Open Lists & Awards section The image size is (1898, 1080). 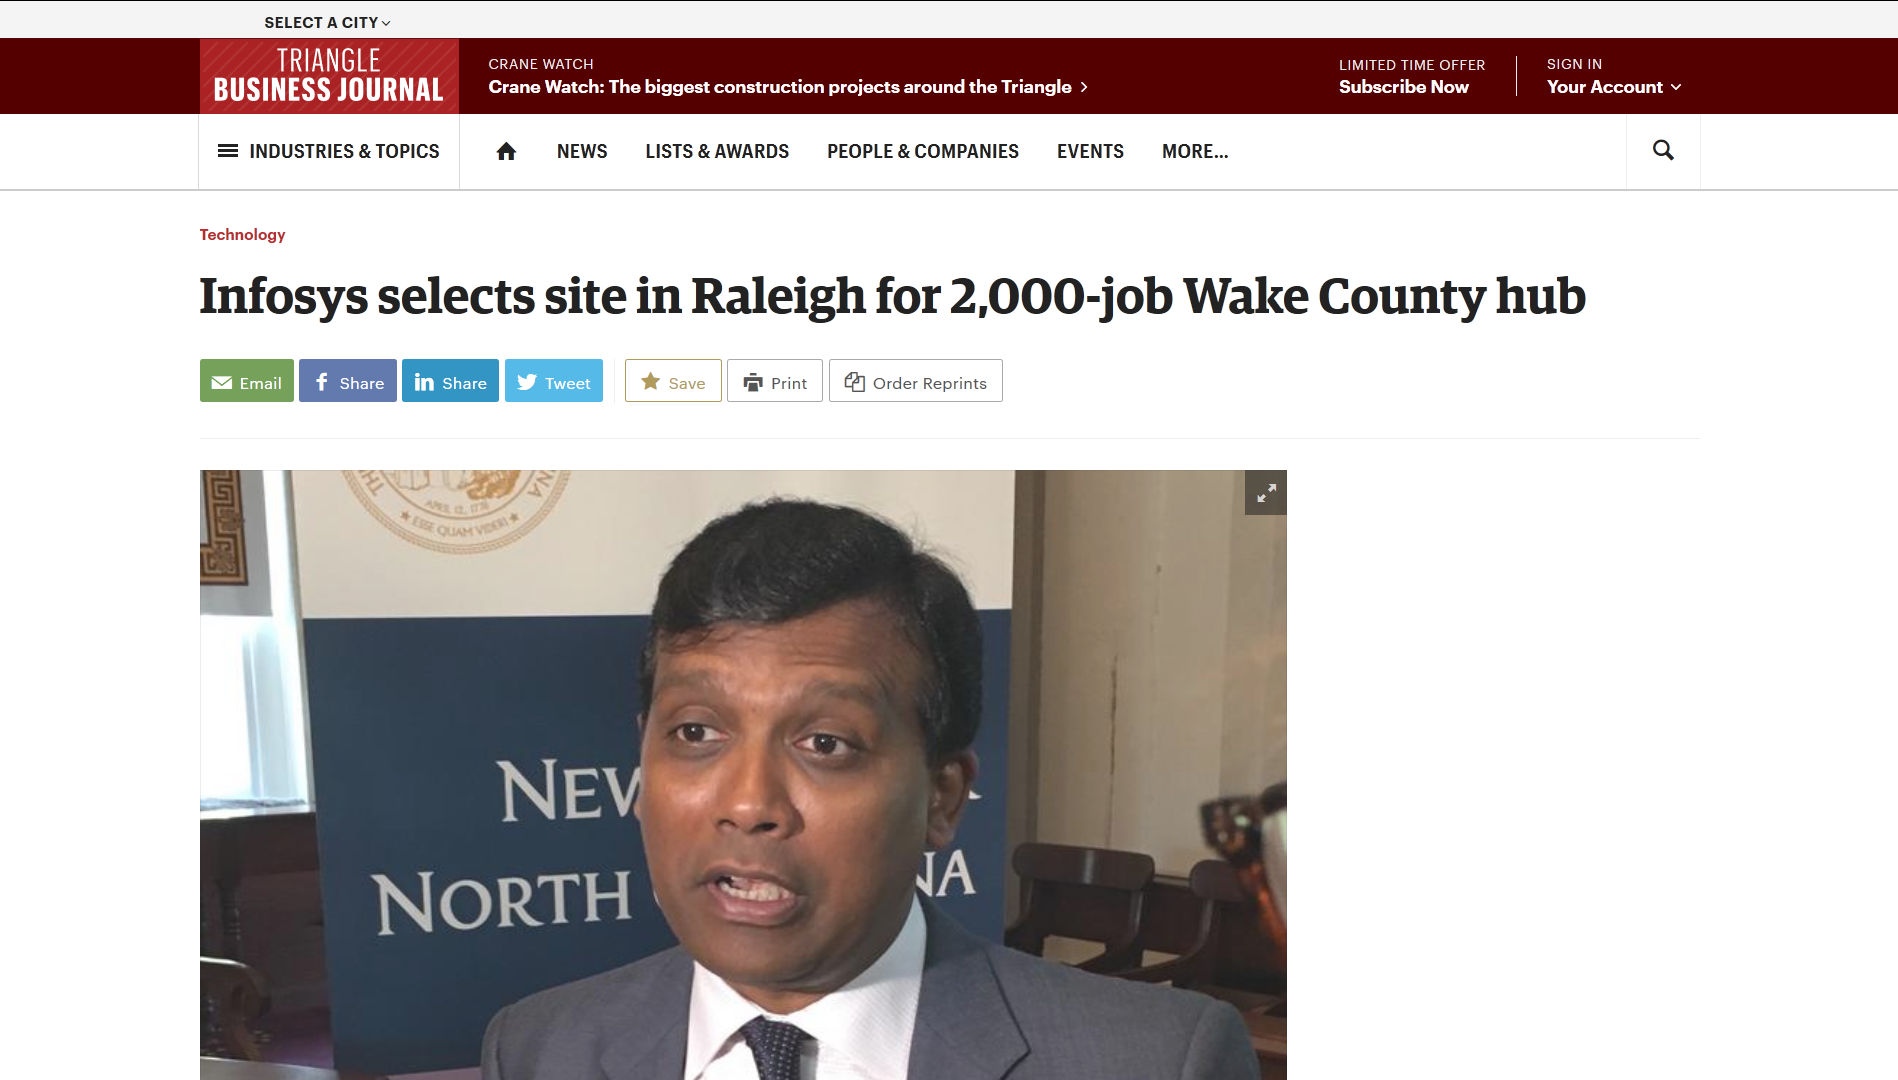pyautogui.click(x=717, y=151)
